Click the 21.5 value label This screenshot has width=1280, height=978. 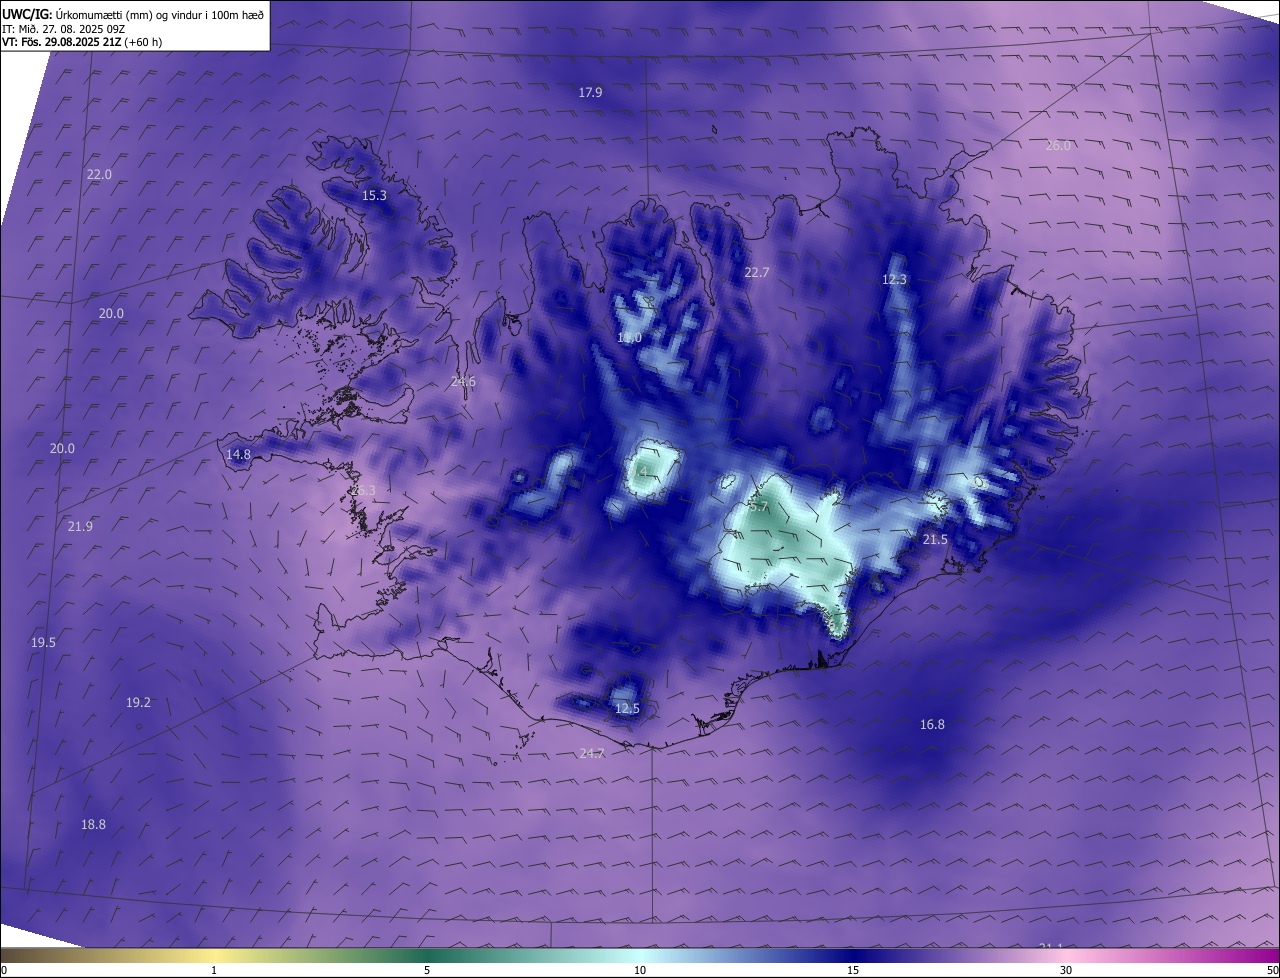[934, 539]
